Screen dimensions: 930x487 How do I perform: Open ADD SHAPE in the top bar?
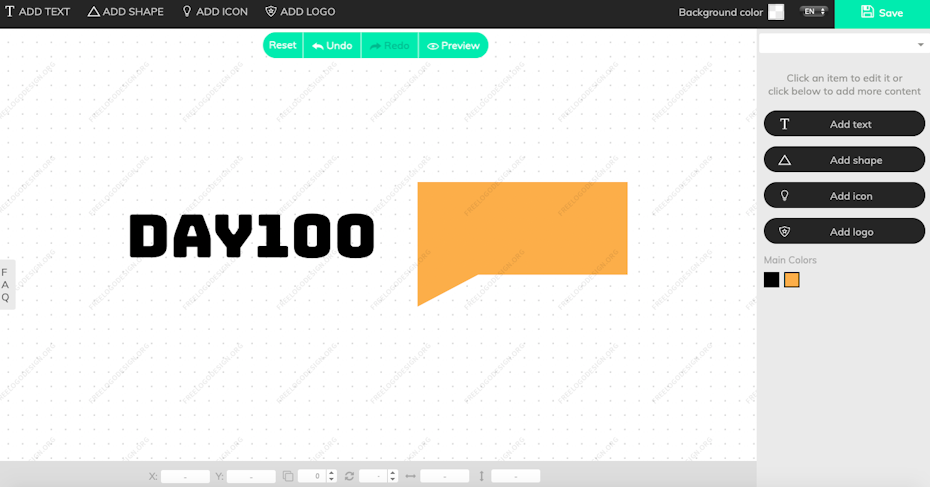126,12
